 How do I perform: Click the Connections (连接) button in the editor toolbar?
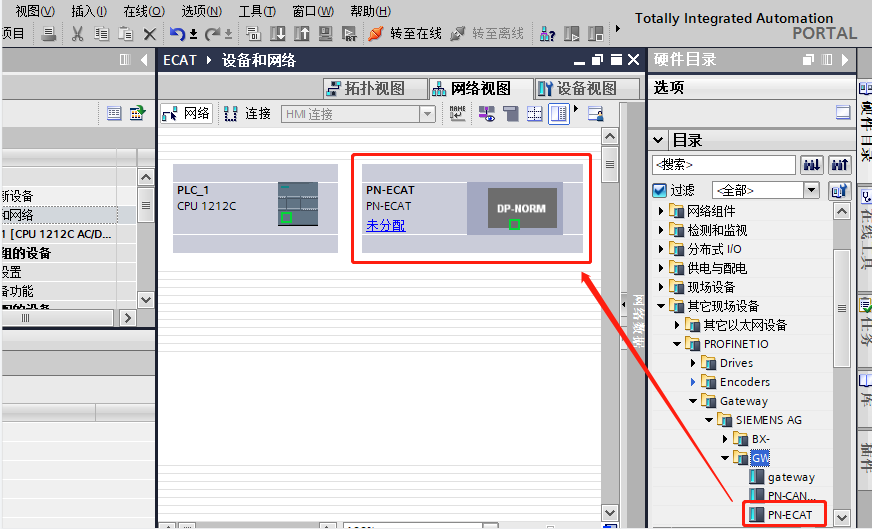248,114
